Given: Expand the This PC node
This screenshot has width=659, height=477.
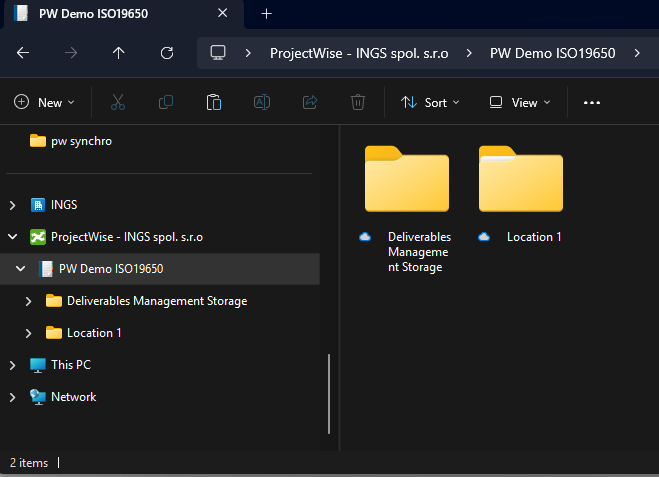Looking at the screenshot, I should pyautogui.click(x=13, y=365).
